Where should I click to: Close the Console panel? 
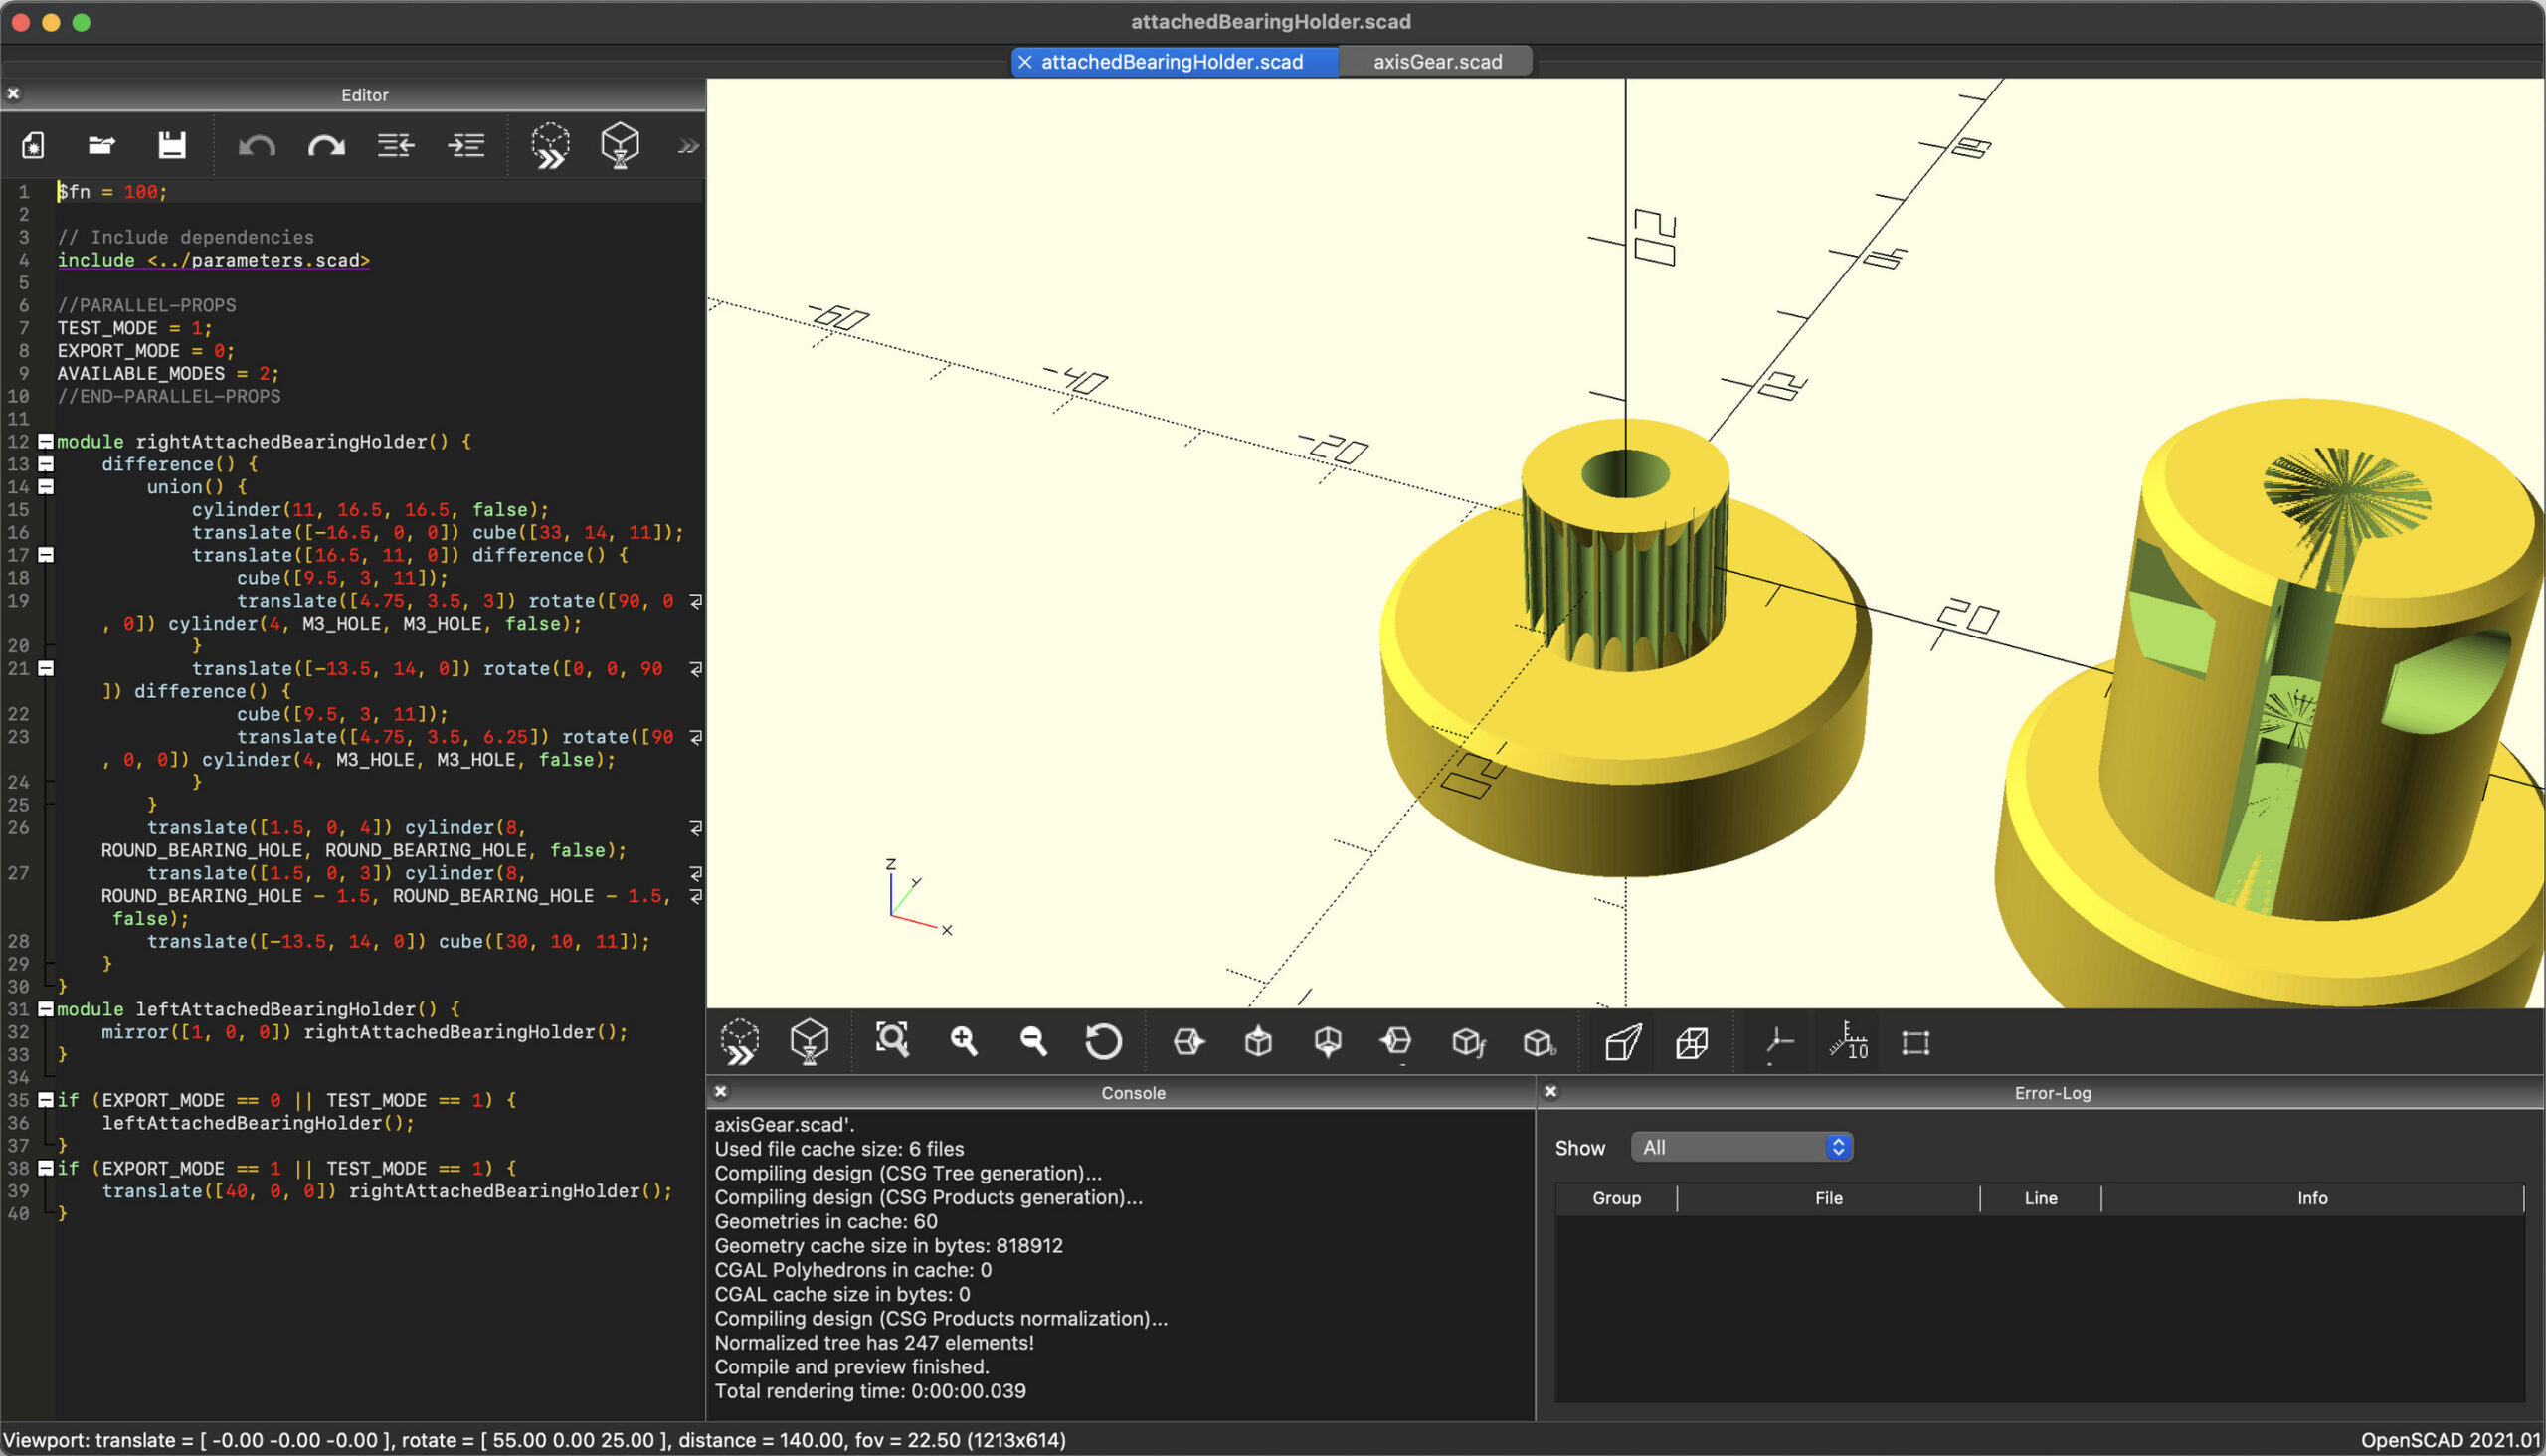(720, 1092)
